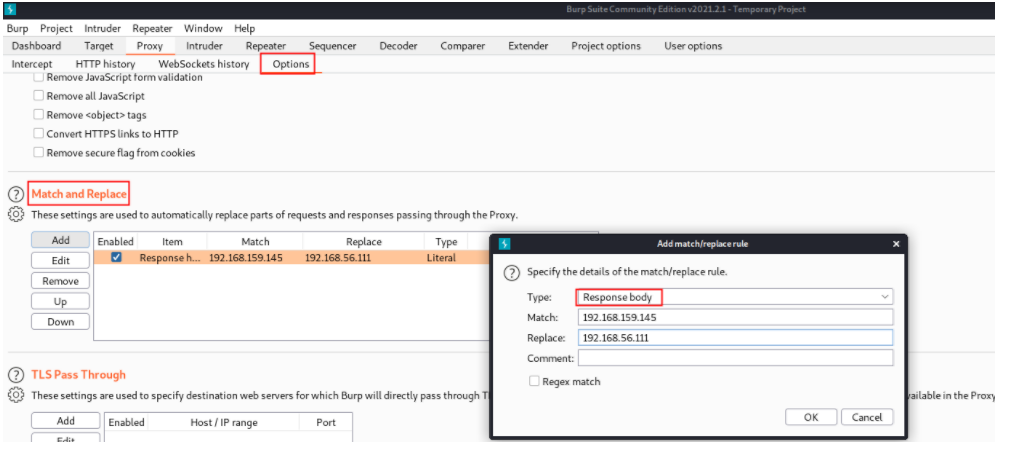The width and height of the screenshot is (1009, 454).
Task: Select the HTTP history sub-tab
Action: [106, 64]
